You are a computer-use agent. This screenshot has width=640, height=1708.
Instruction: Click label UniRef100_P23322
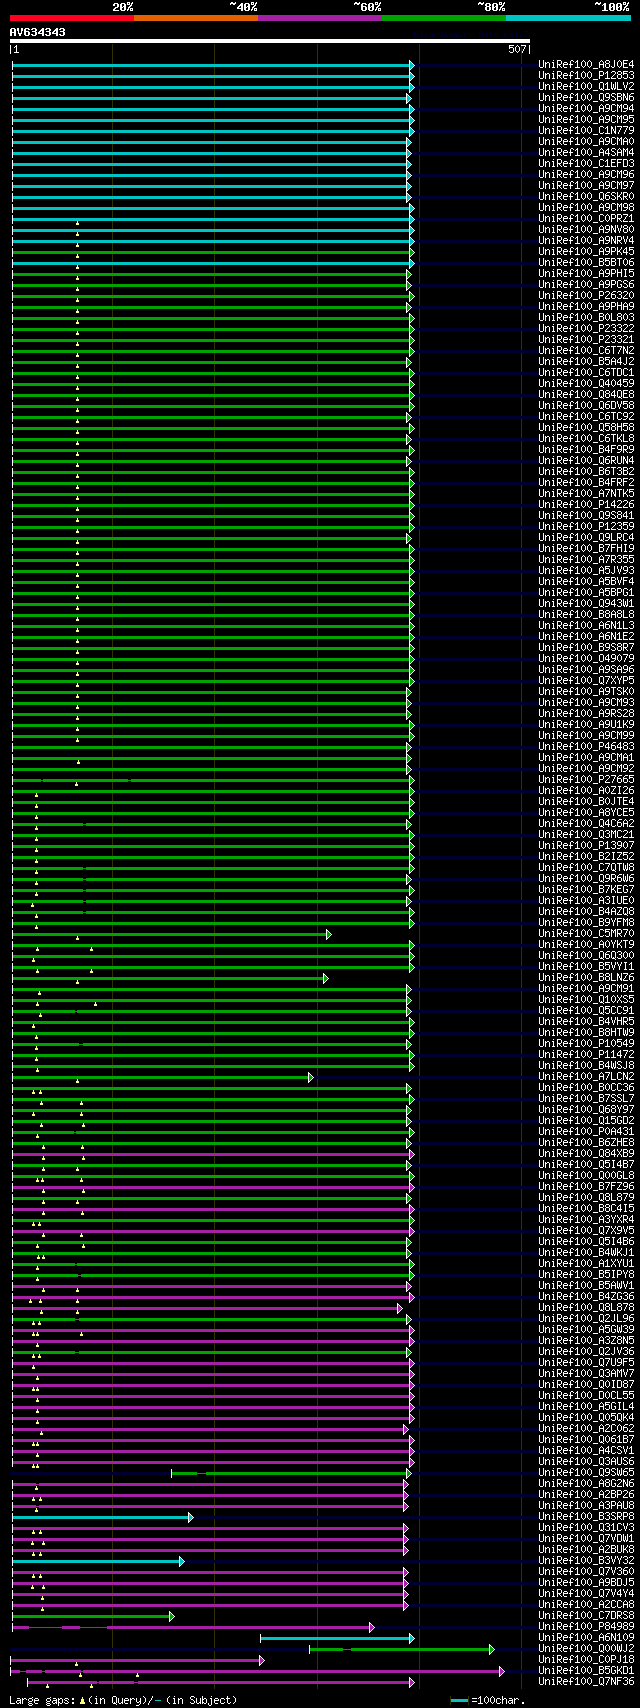pyautogui.click(x=586, y=328)
